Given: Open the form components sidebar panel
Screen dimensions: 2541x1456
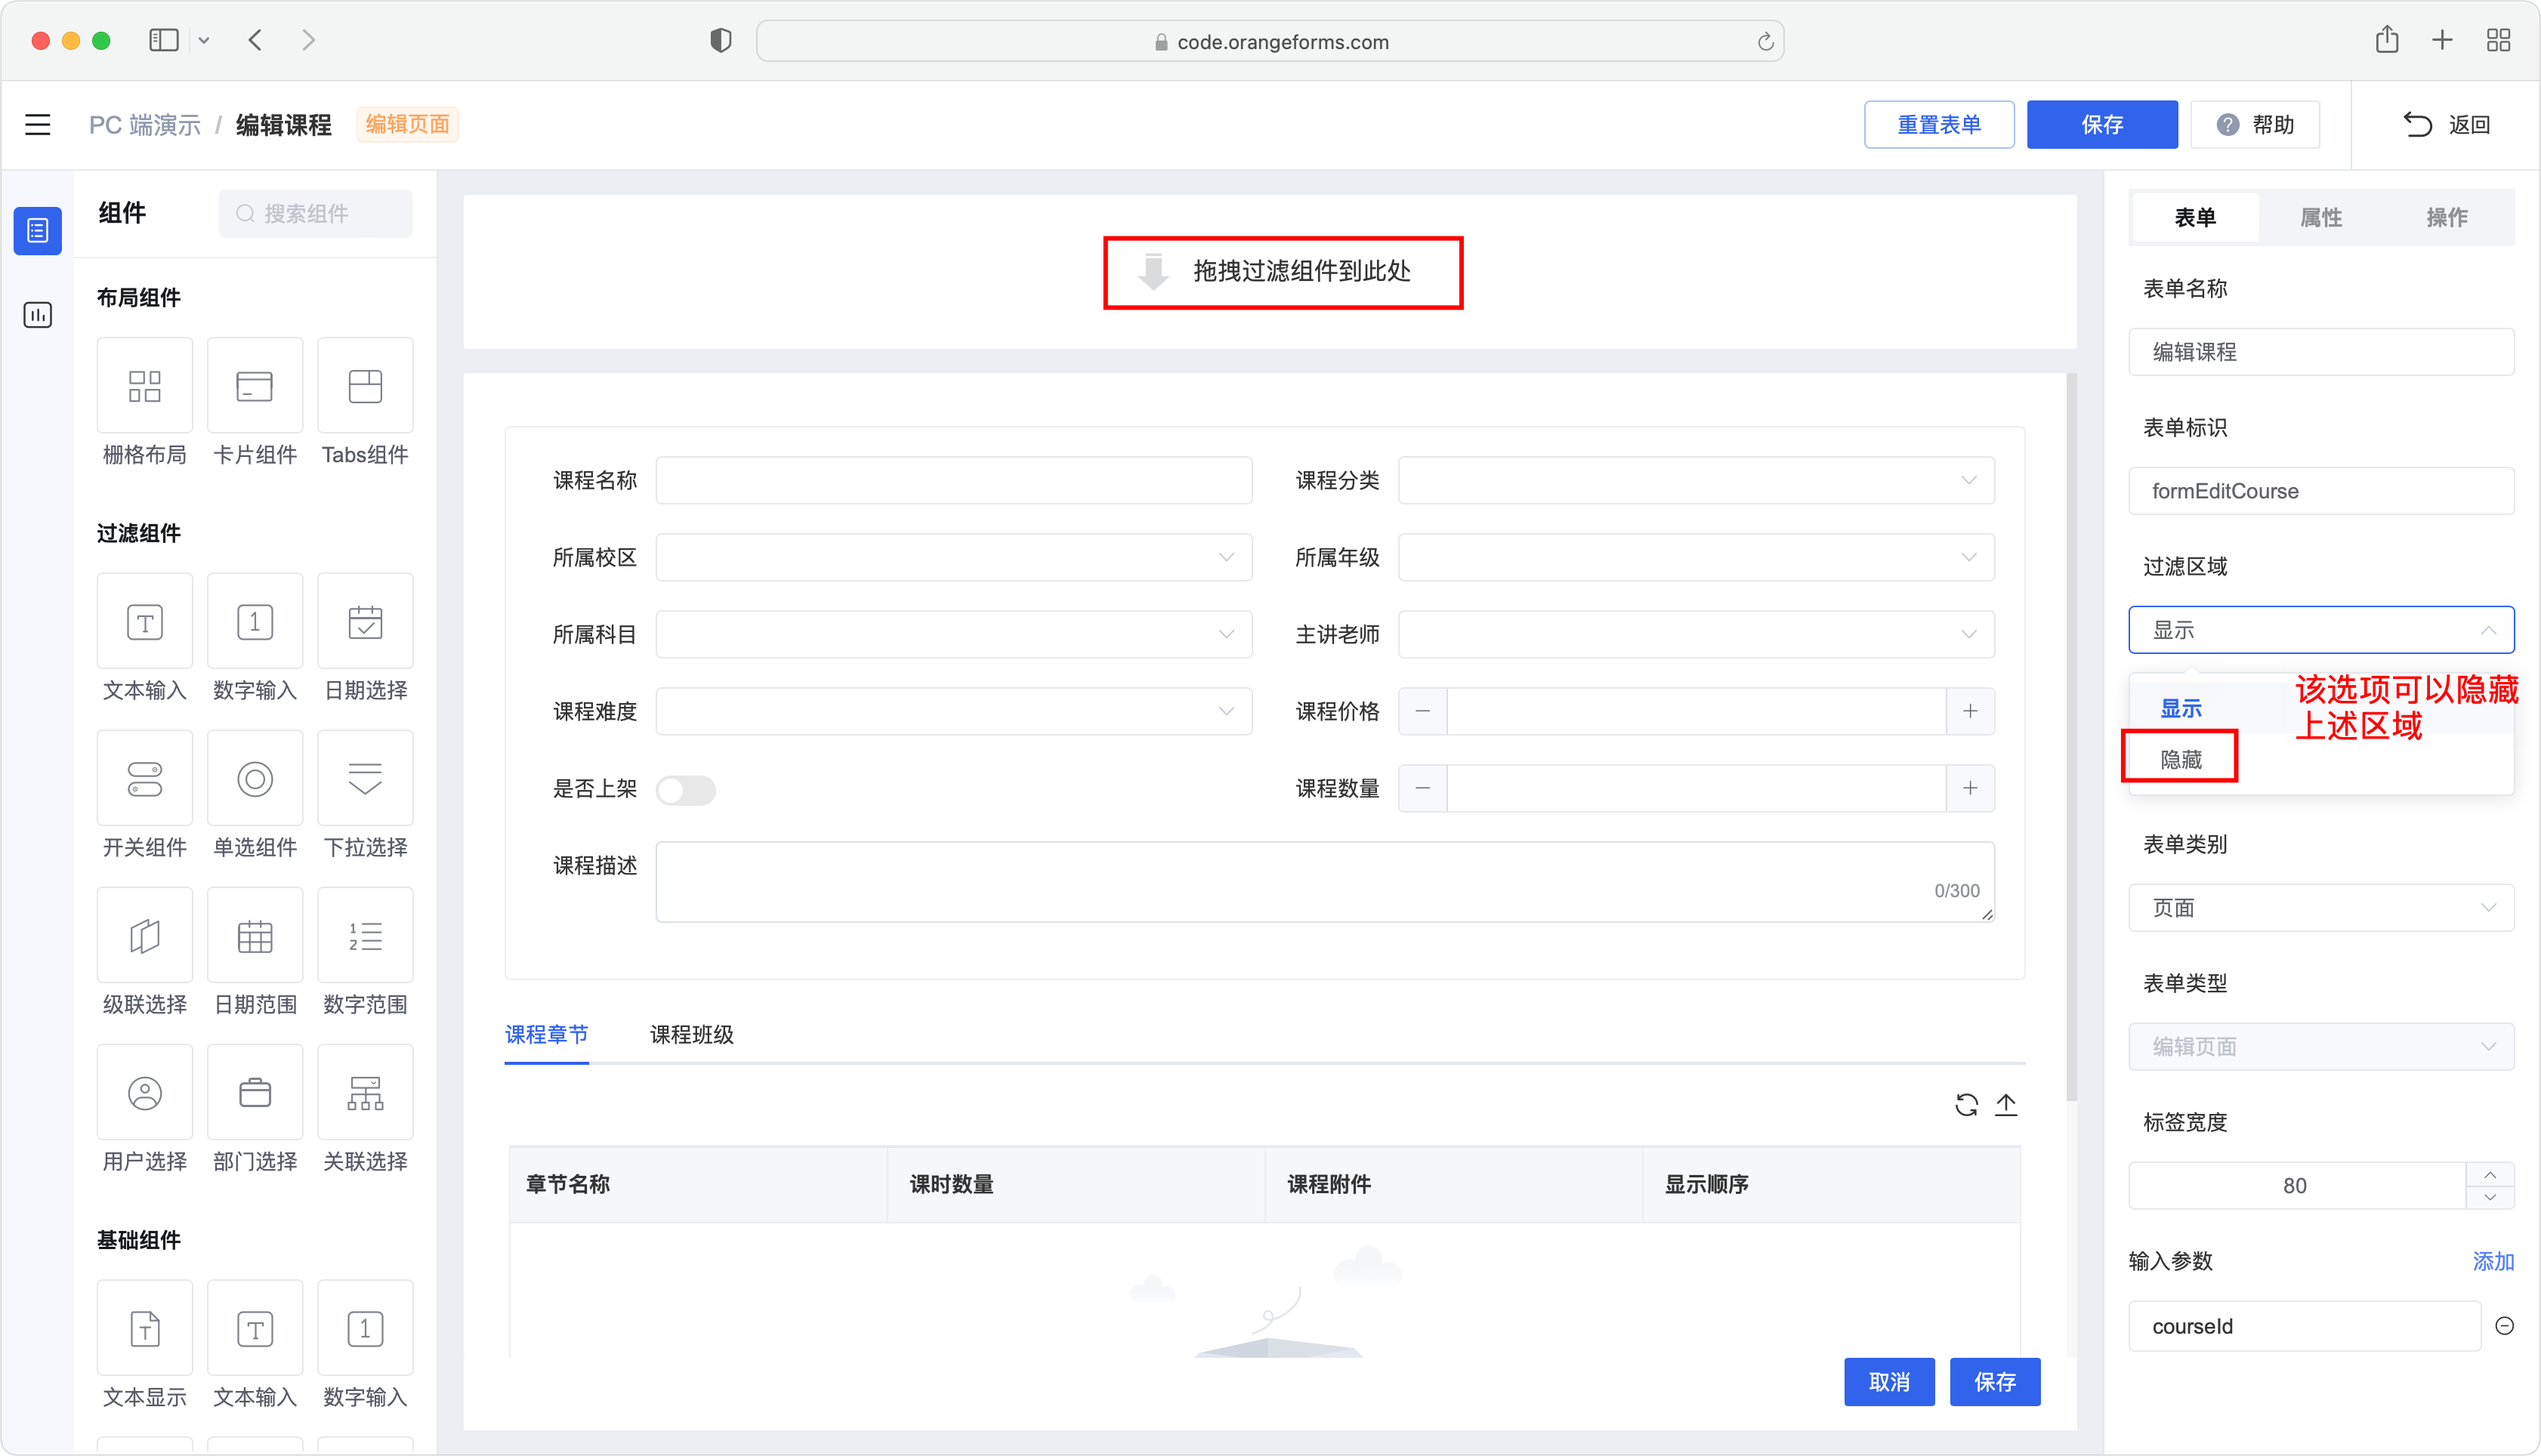Looking at the screenshot, I should click(37, 231).
